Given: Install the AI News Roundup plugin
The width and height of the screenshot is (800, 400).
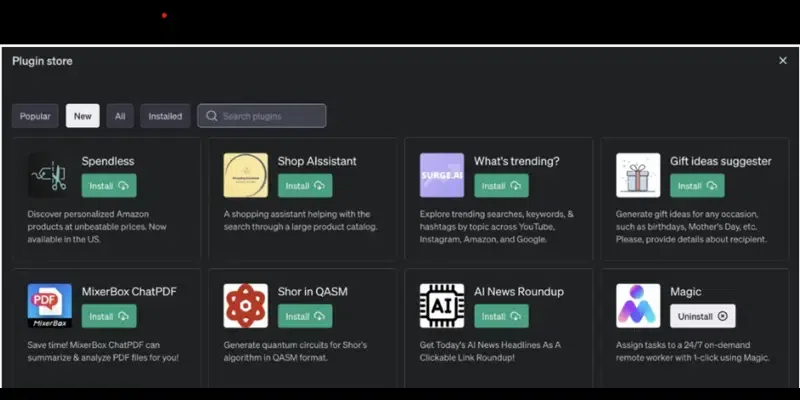Looking at the screenshot, I should pos(501,316).
